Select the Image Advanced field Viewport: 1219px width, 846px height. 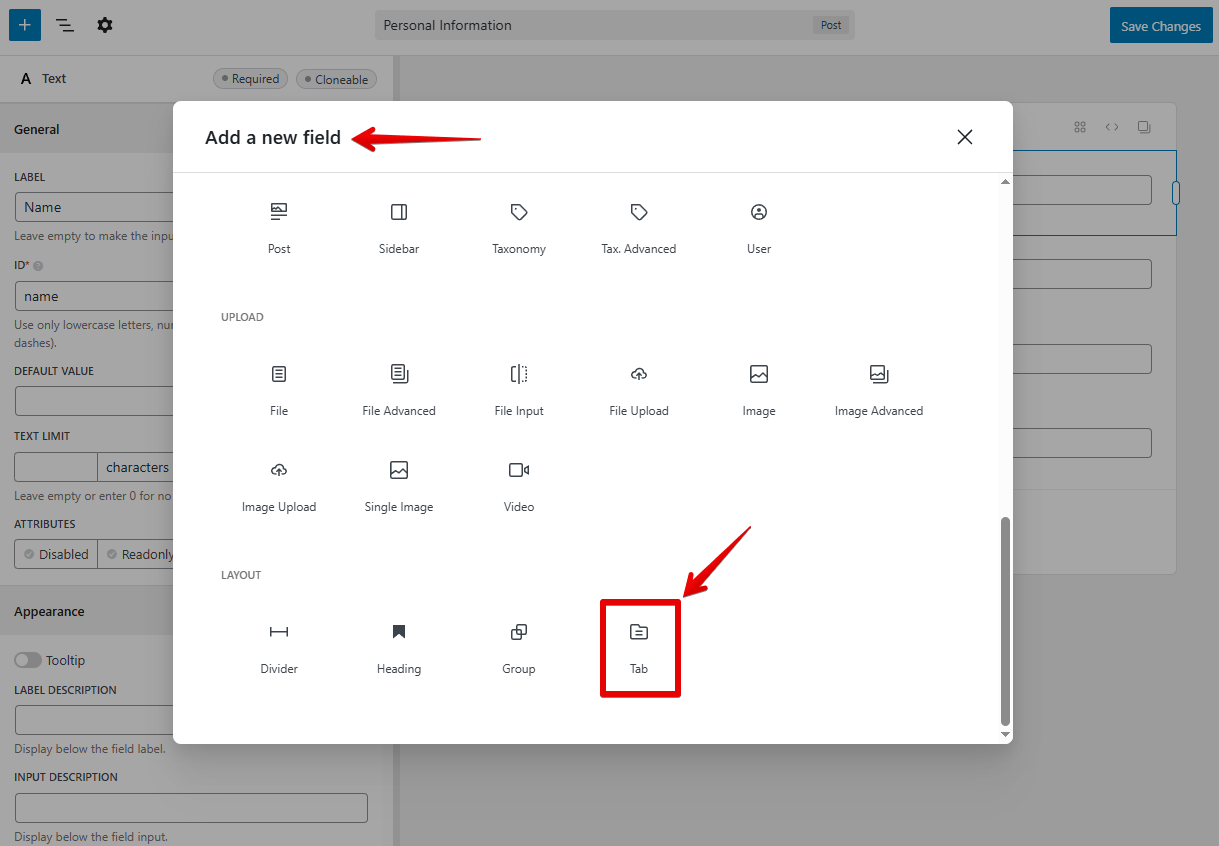click(878, 389)
